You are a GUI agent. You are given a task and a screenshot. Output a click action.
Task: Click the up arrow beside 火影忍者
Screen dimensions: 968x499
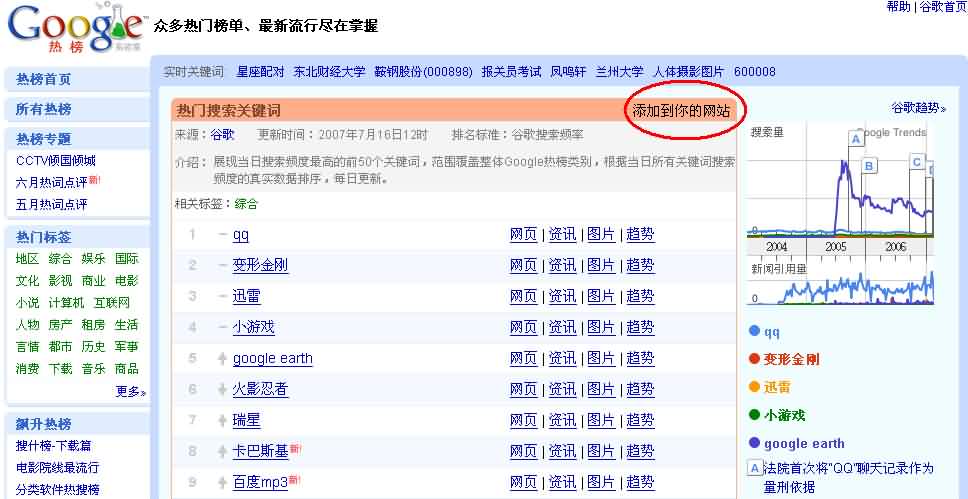click(223, 390)
